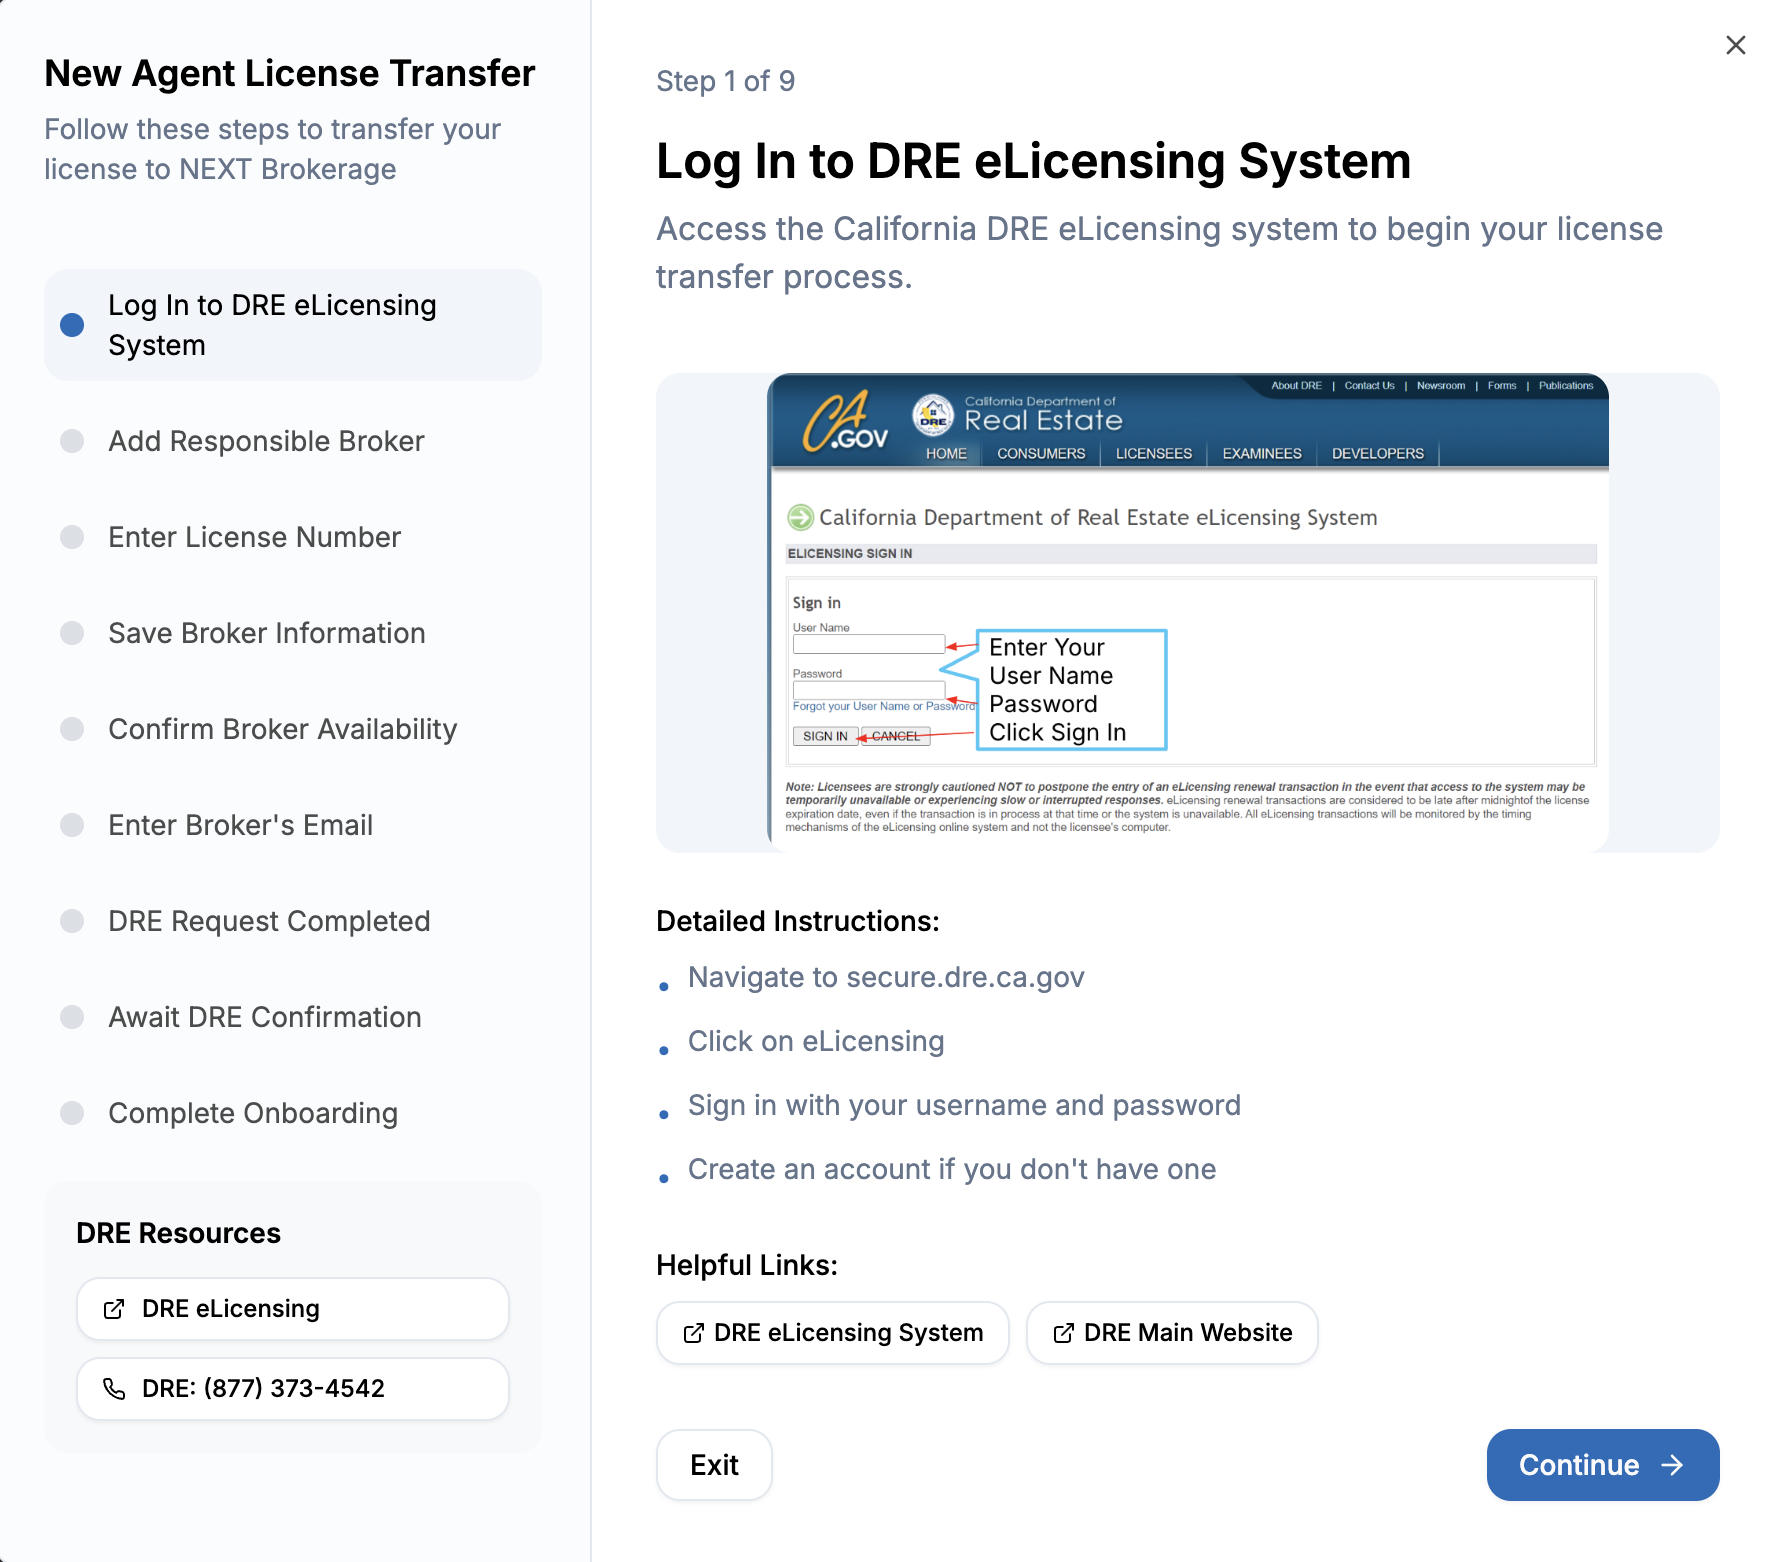This screenshot has height=1562, width=1770.
Task: Click the Continue button
Action: point(1602,1464)
